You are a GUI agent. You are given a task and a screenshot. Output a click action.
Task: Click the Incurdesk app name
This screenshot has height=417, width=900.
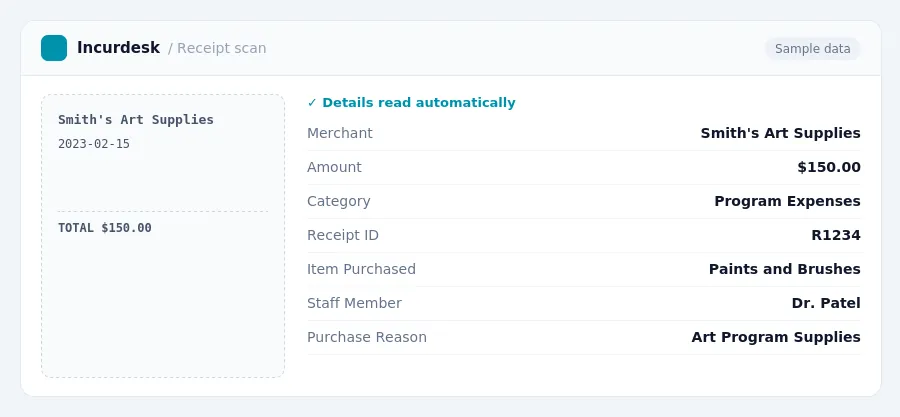118,48
